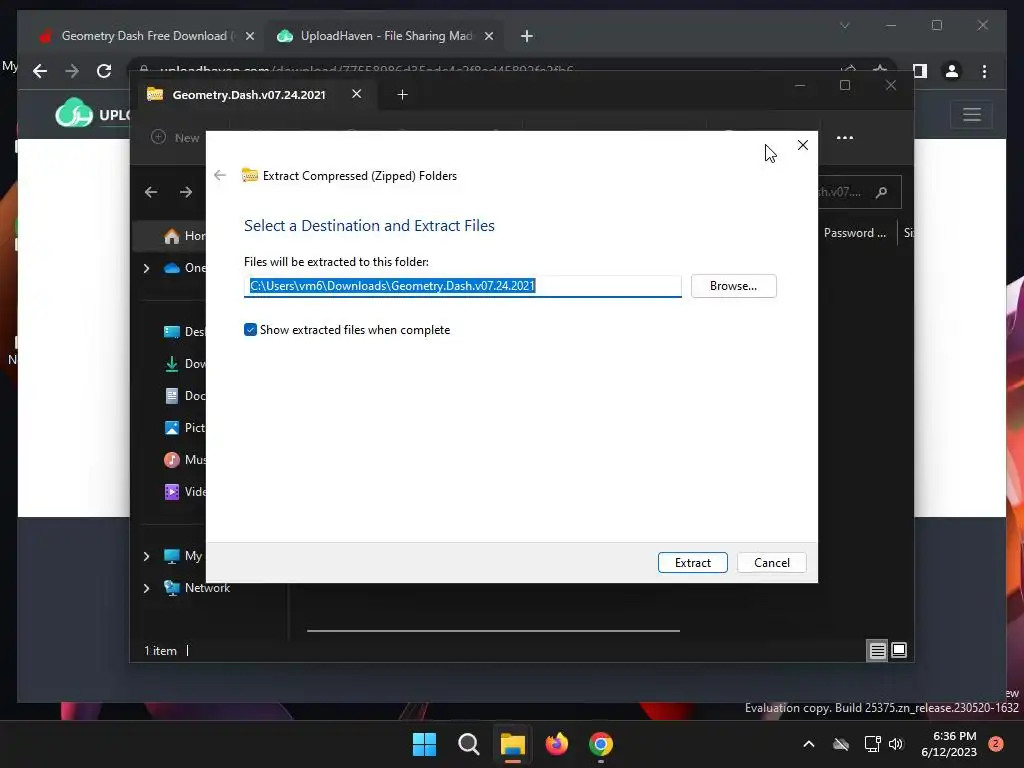Go back in Chrome browser

pyautogui.click(x=40, y=71)
